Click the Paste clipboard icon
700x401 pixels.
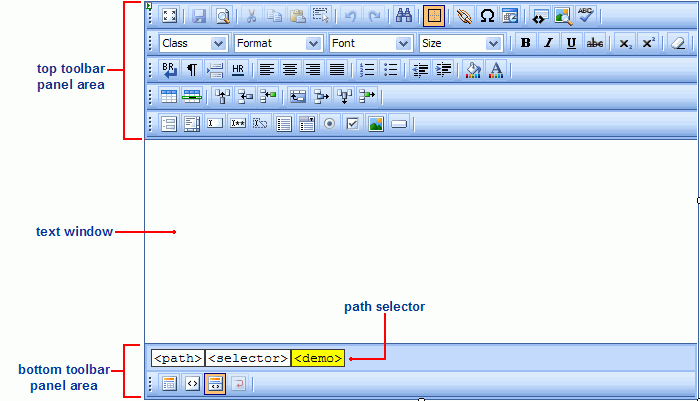point(297,16)
